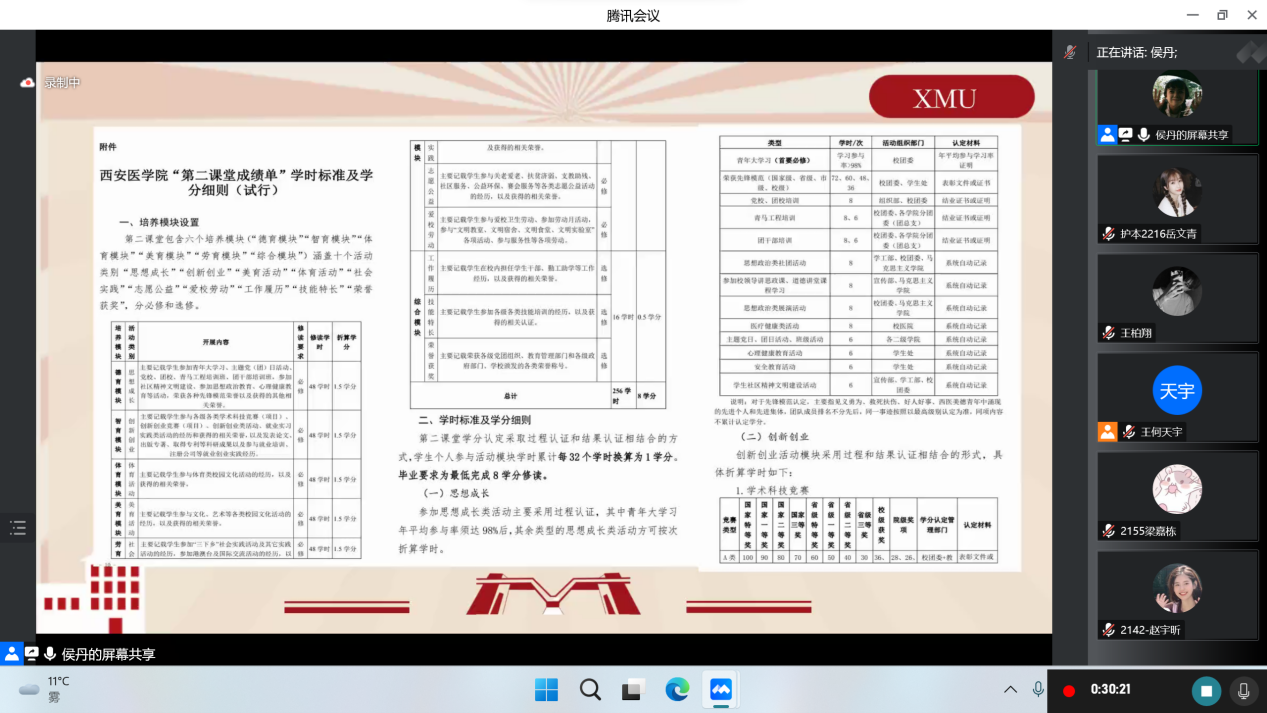
Task: Click the mic icon in bottom-left share label
Action: tap(49, 654)
